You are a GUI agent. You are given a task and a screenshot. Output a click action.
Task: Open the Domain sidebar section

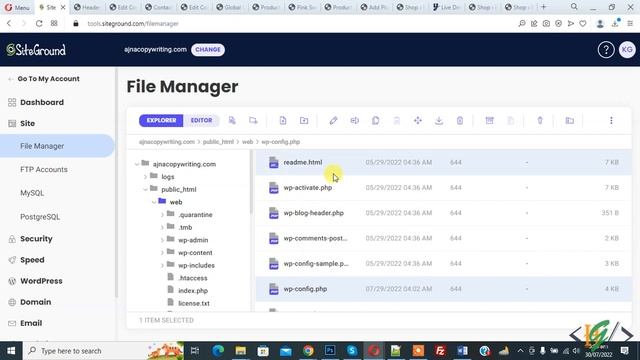(36, 302)
